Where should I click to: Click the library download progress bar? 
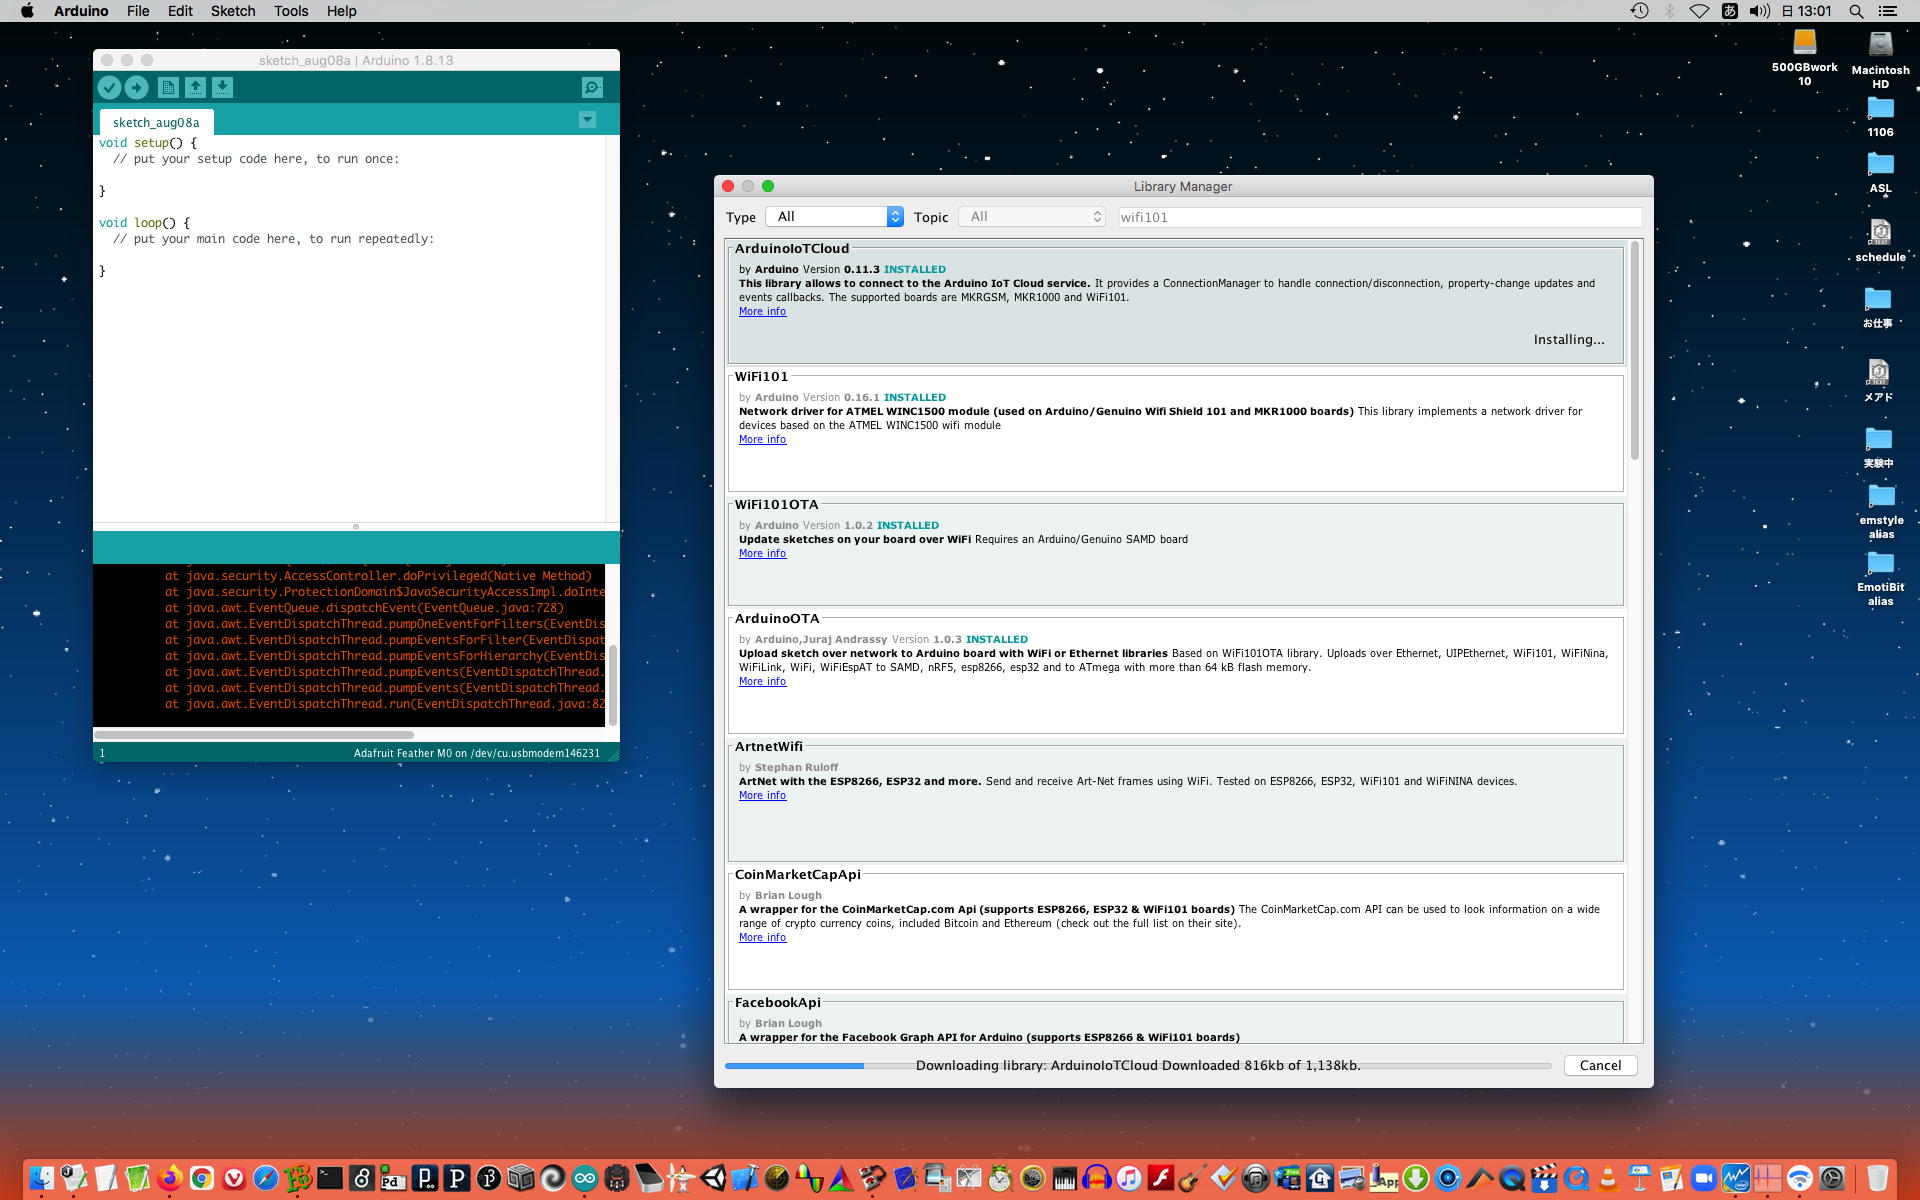[x=1137, y=1066]
